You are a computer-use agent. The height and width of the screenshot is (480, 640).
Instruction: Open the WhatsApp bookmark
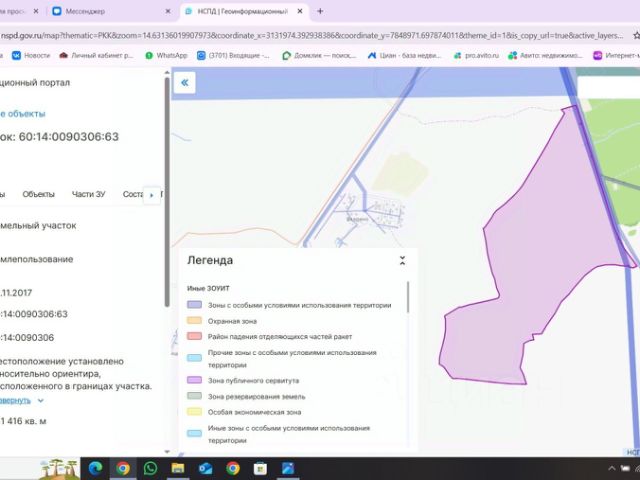pos(166,56)
